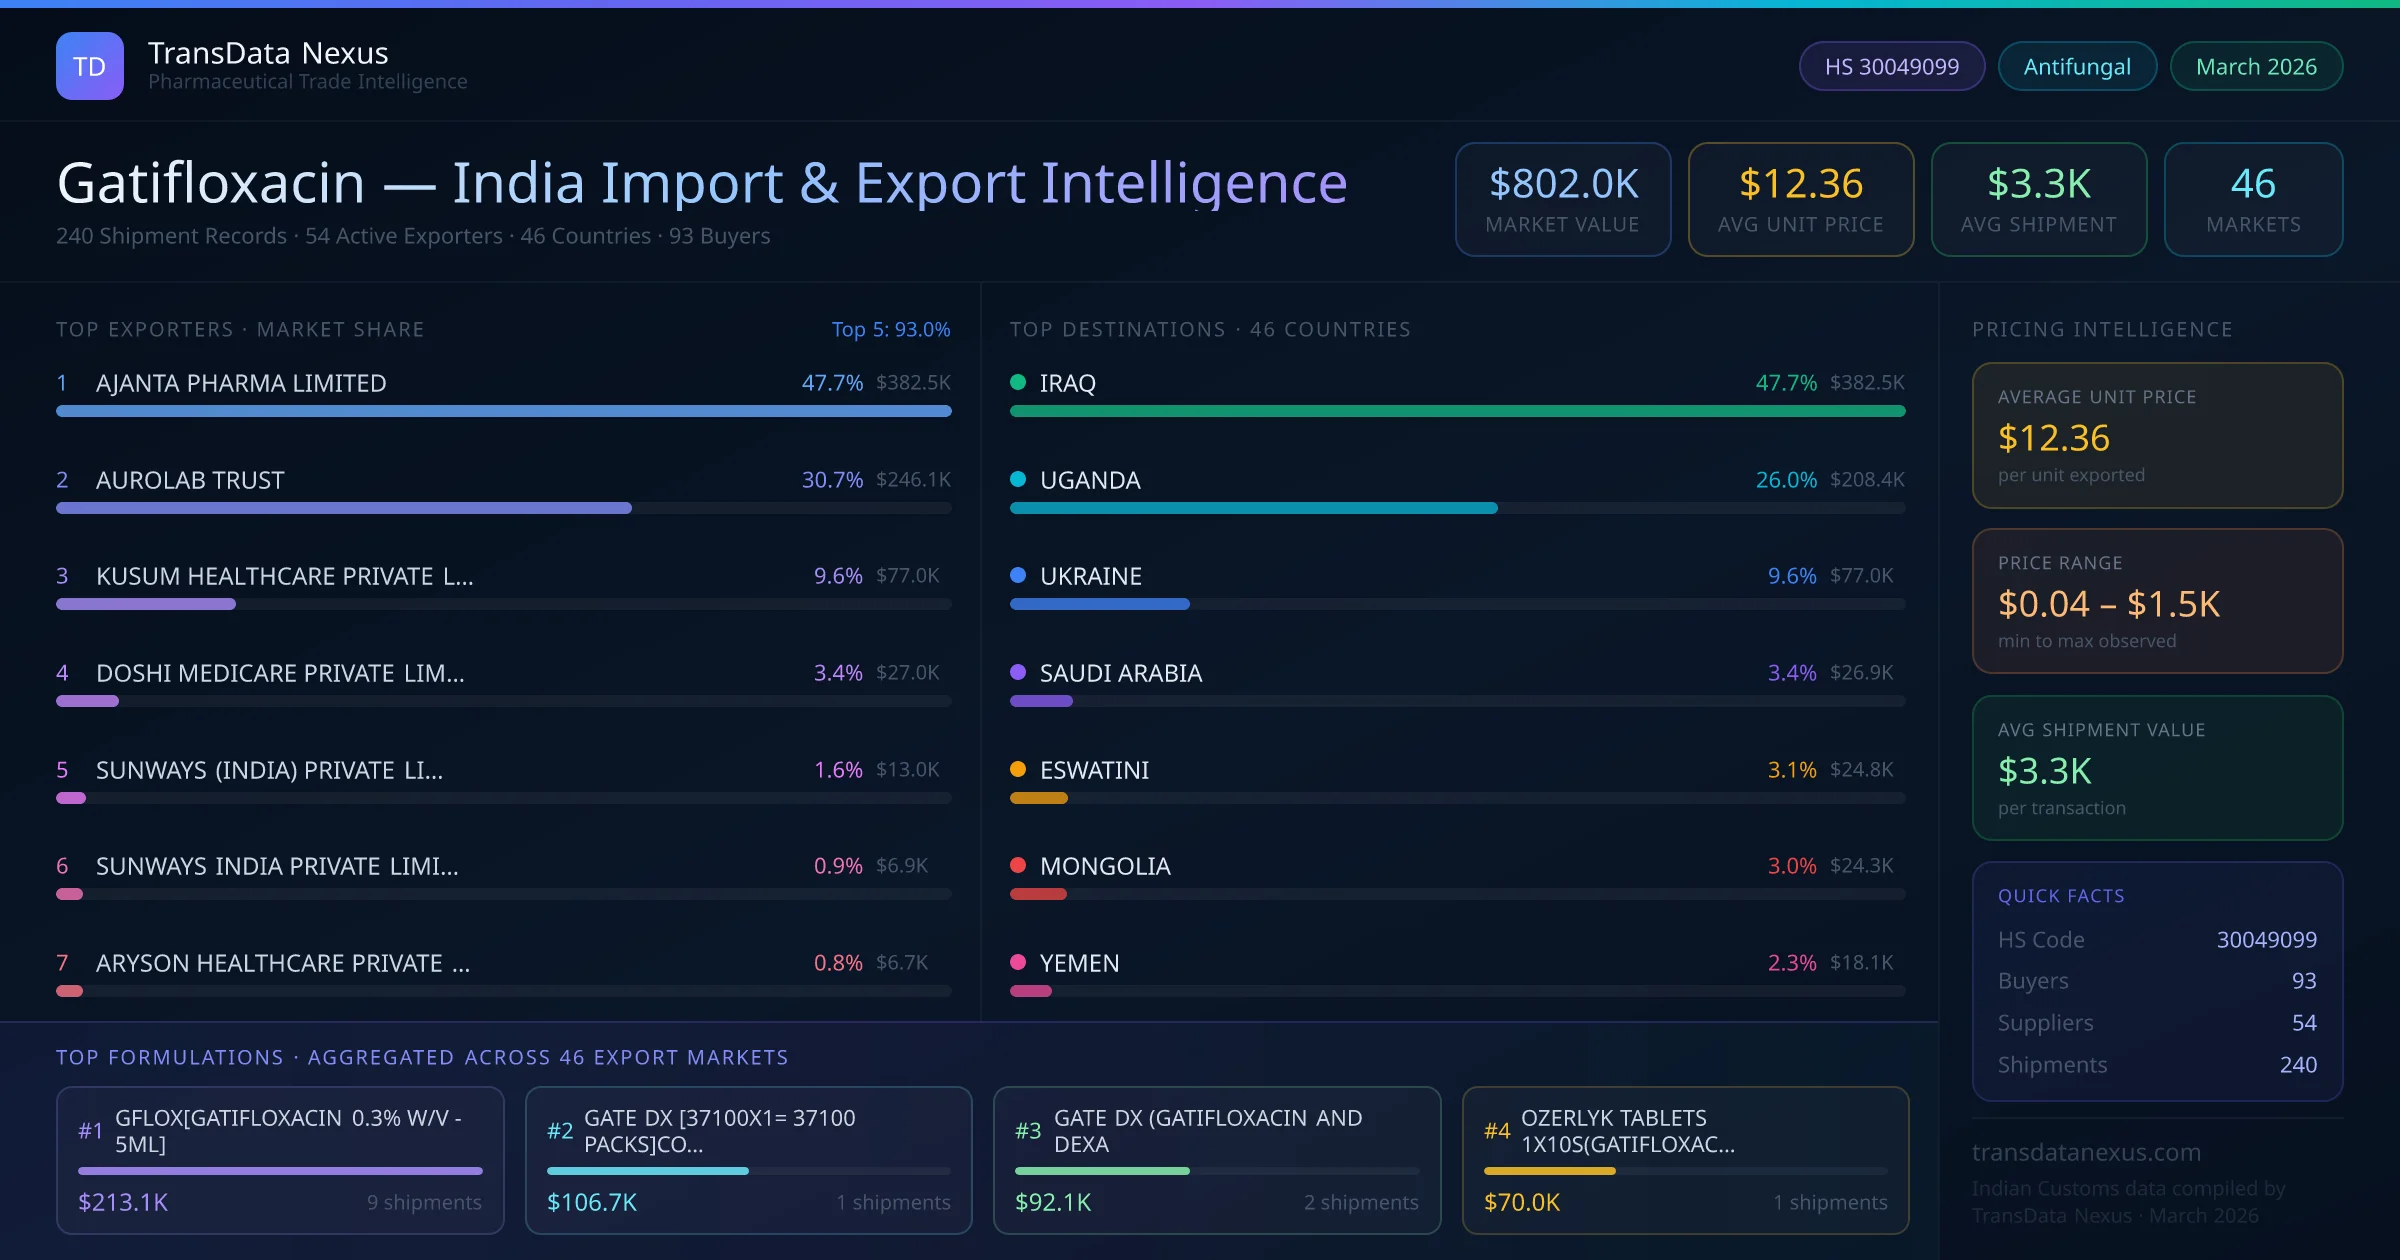This screenshot has width=2400, height=1260.
Task: Click the TD logo icon
Action: [x=89, y=66]
